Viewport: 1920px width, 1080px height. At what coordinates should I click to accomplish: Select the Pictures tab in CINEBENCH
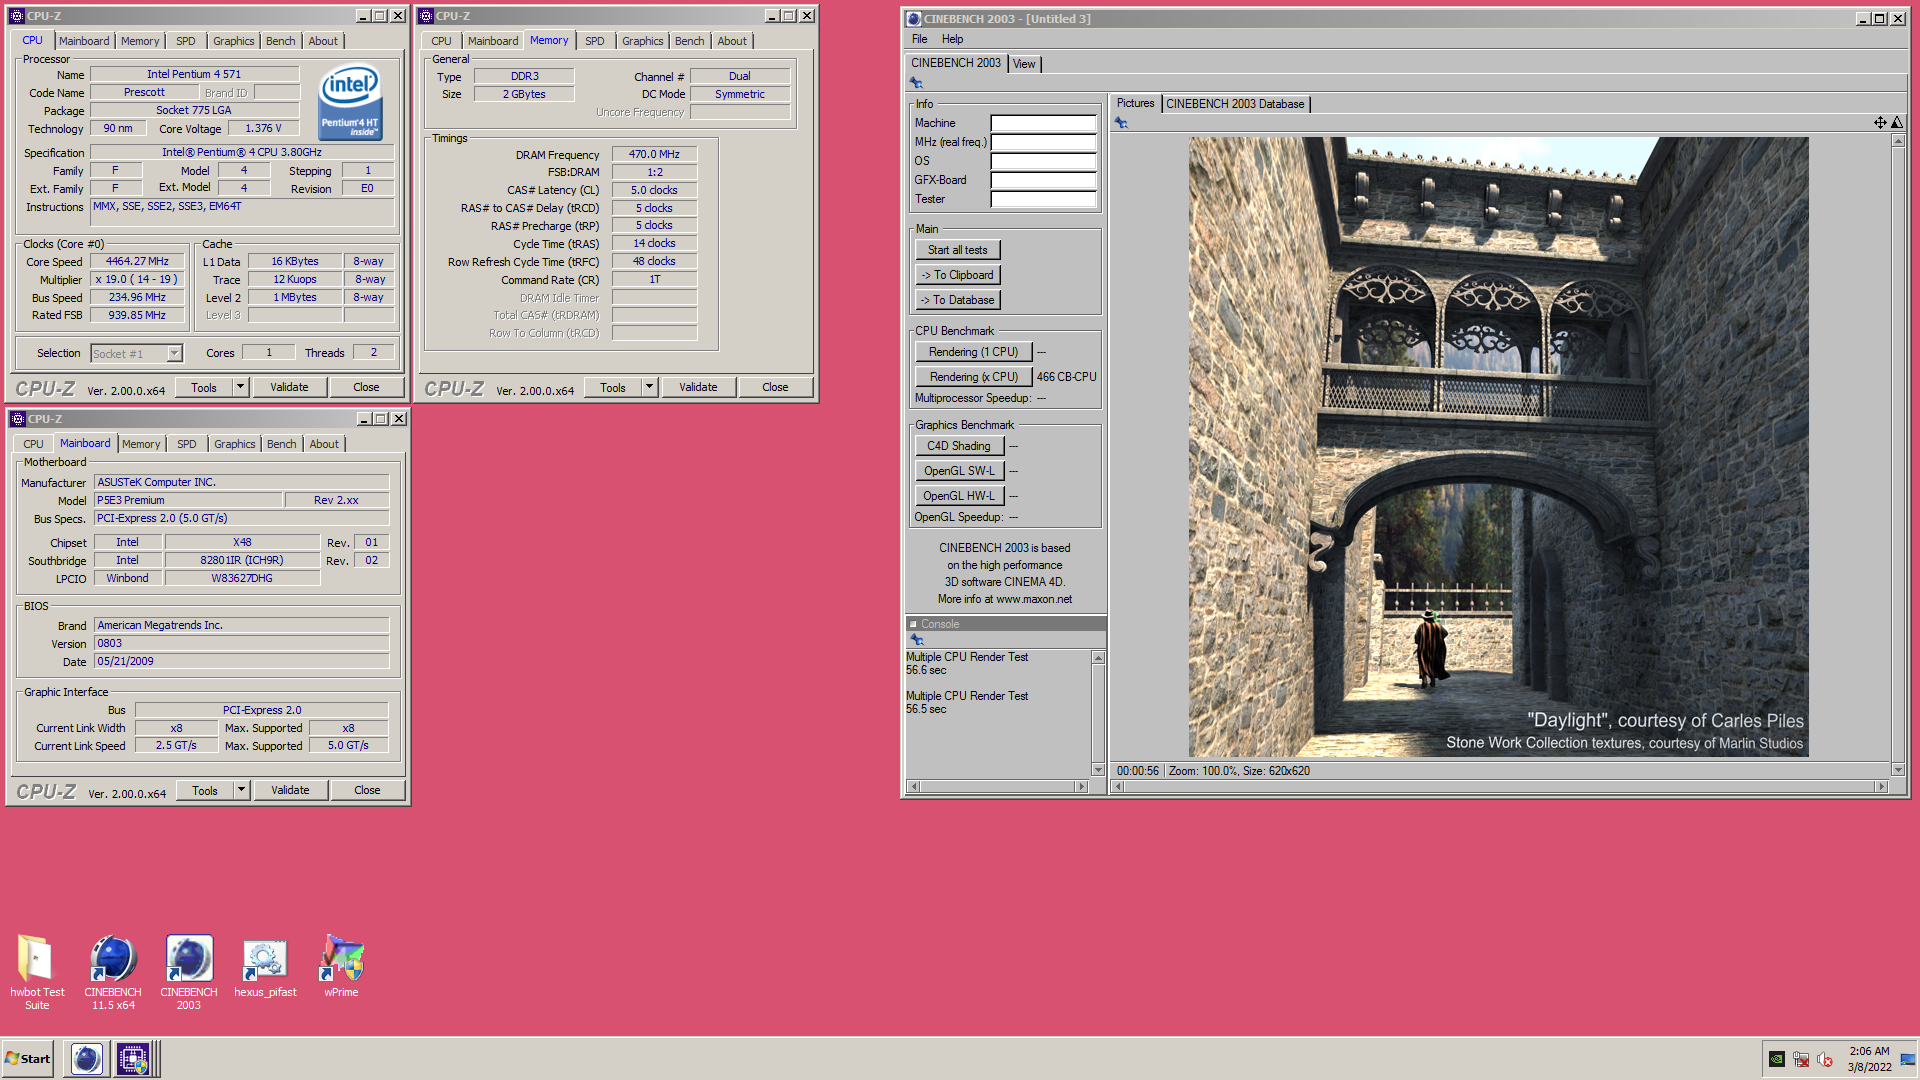click(1135, 103)
